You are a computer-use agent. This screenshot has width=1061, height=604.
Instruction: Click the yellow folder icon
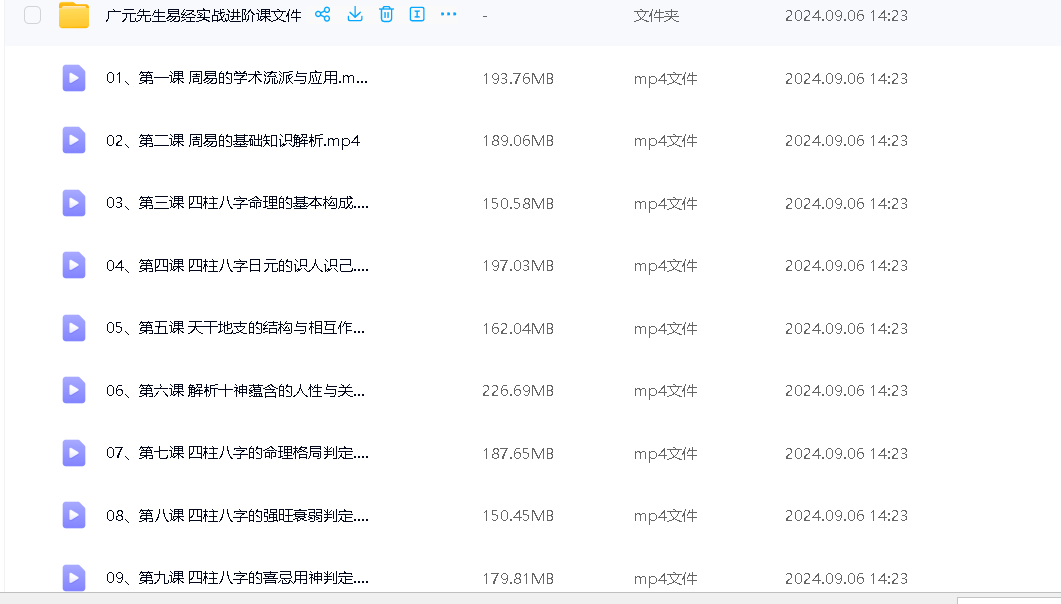[74, 15]
